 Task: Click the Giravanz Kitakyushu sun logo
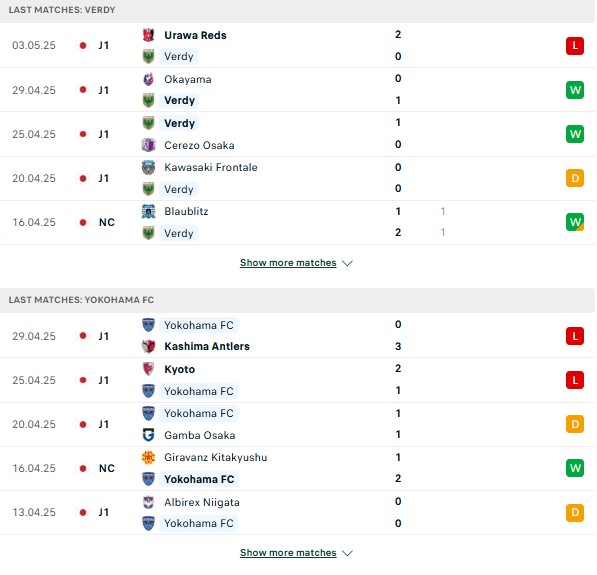click(148, 457)
